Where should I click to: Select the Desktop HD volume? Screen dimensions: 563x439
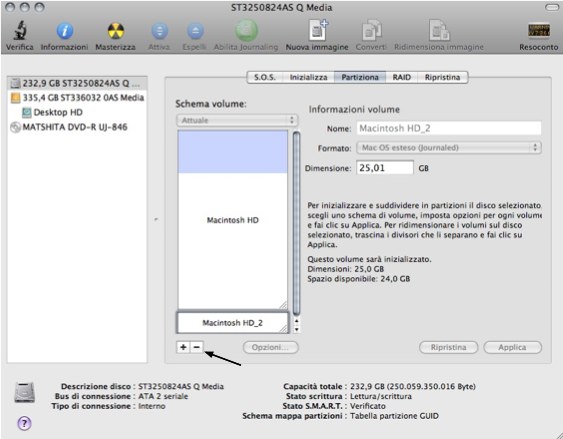pyautogui.click(x=52, y=112)
